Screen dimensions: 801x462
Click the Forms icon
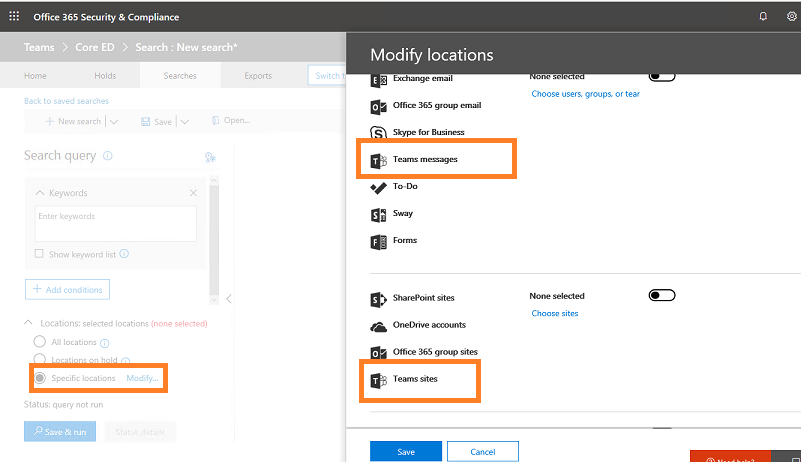pyautogui.click(x=379, y=242)
